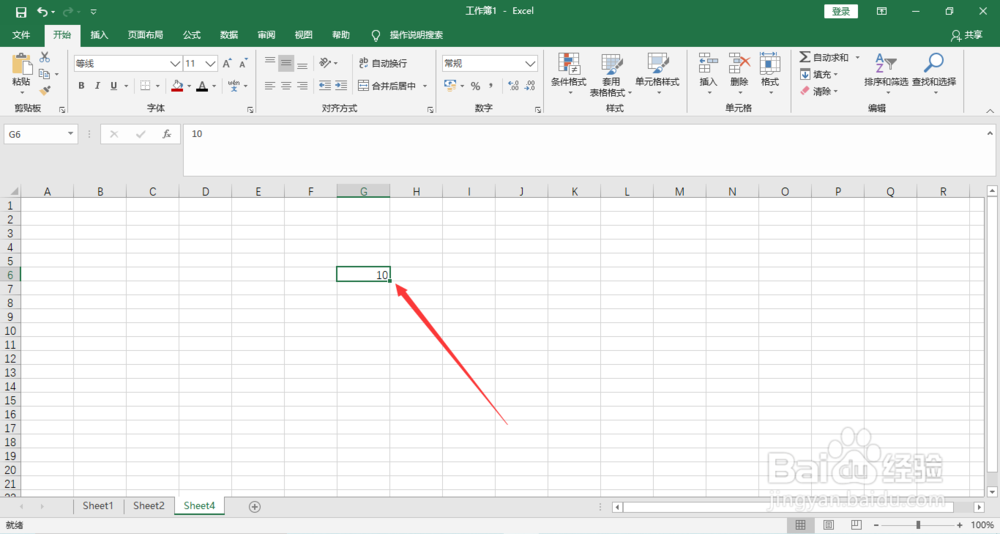Click the 操作说明搜索 search box
Viewport: 1000px width, 534px height.
tap(416, 35)
